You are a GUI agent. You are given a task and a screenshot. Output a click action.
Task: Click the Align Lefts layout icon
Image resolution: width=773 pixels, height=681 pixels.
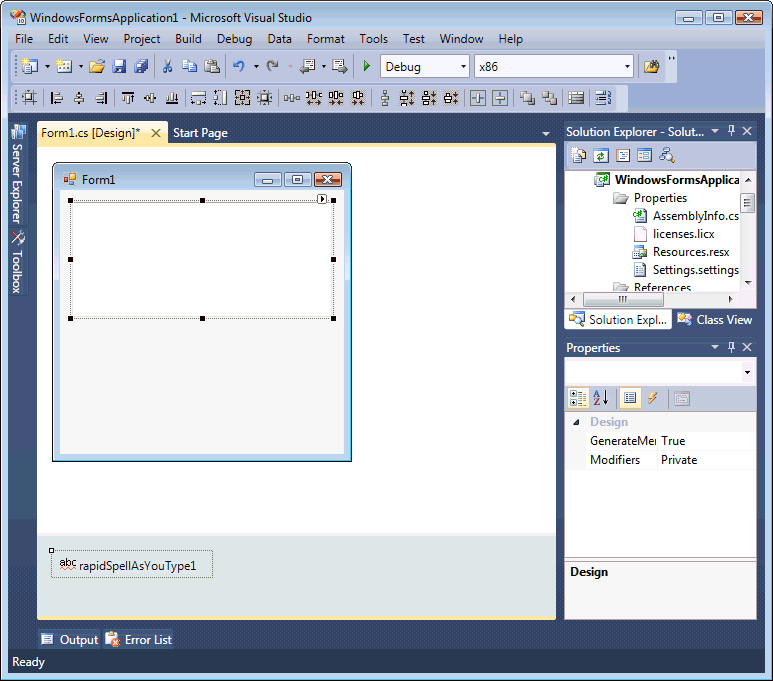[x=57, y=98]
